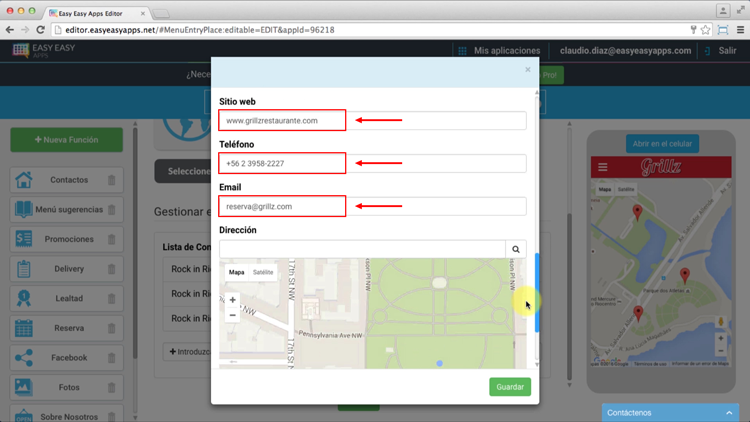
Task: Click the Fotos picture icon
Action: pyautogui.click(x=23, y=387)
